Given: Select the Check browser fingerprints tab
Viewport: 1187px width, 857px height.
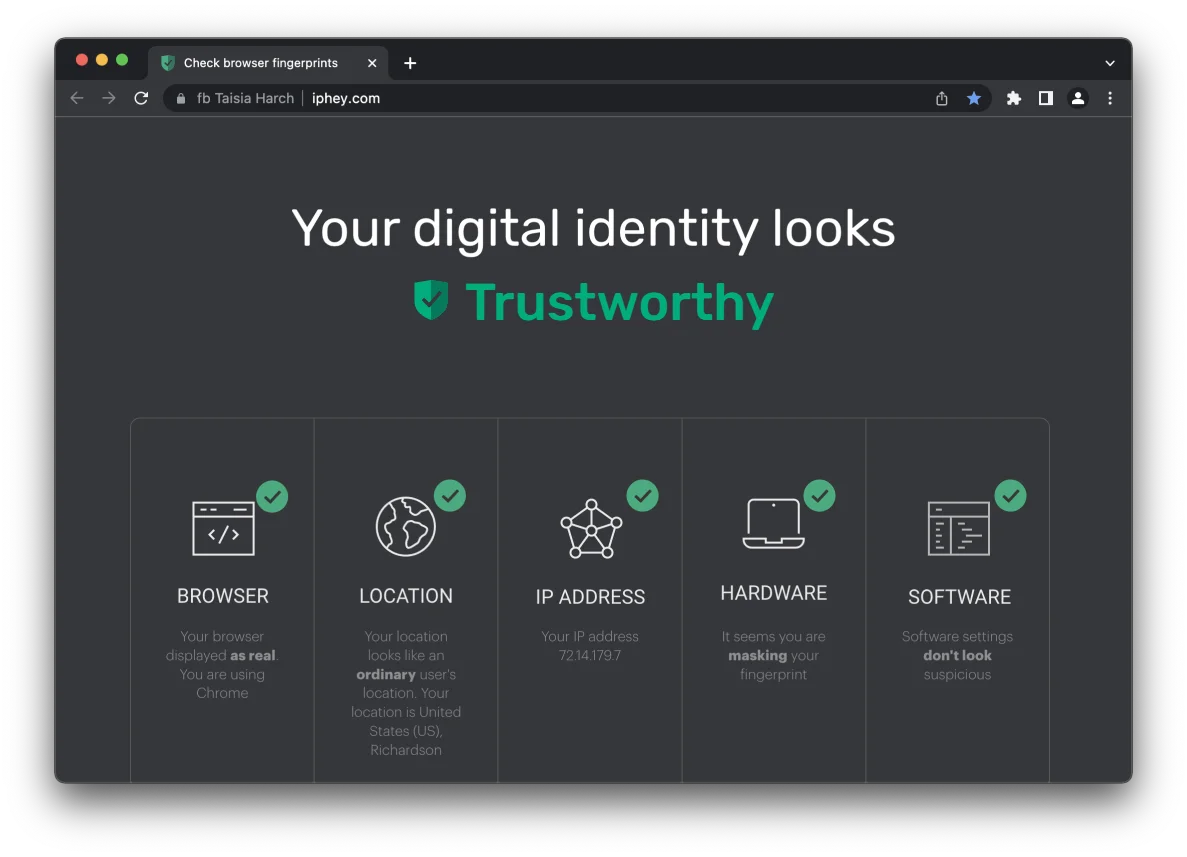Looking at the screenshot, I should point(268,63).
